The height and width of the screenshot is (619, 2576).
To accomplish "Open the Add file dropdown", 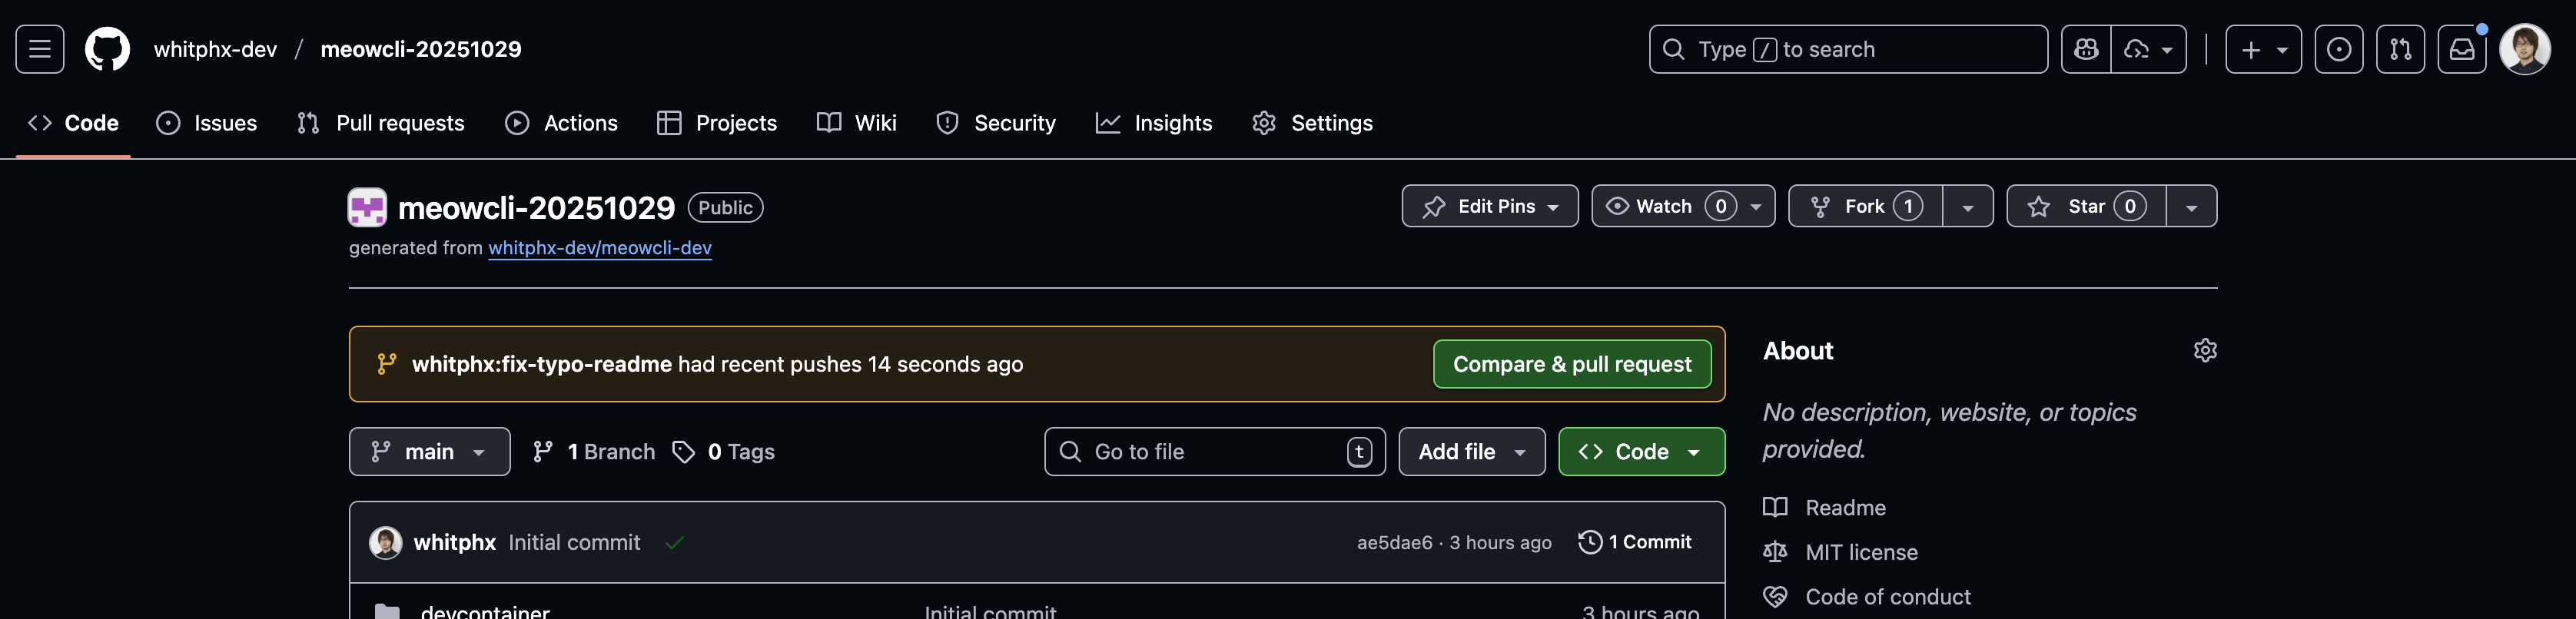I will pyautogui.click(x=1472, y=452).
